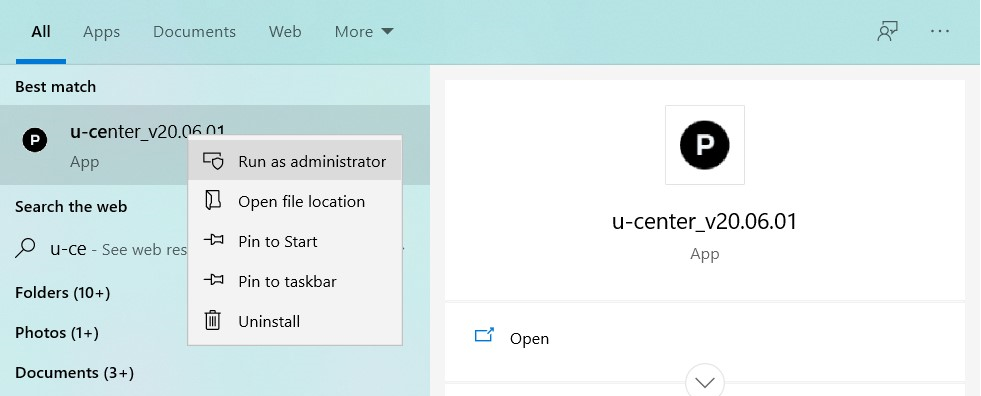Image resolution: width=981 pixels, height=396 pixels.
Task: Click the feedback person icon
Action: point(887,31)
